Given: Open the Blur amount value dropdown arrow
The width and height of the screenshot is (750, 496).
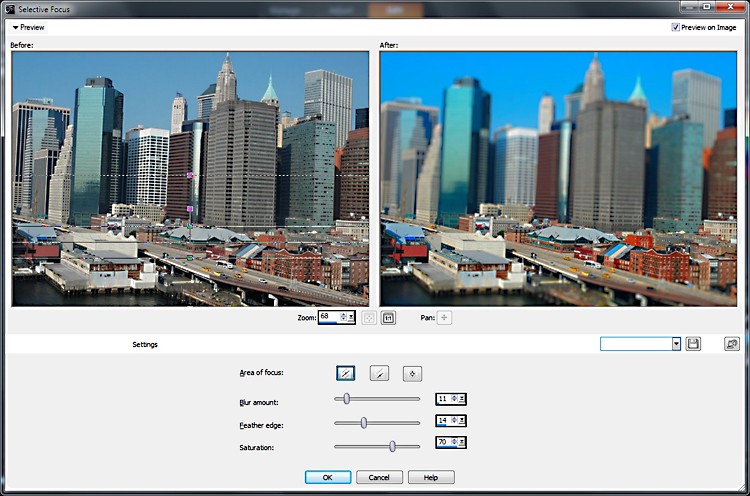Looking at the screenshot, I should point(461,398).
